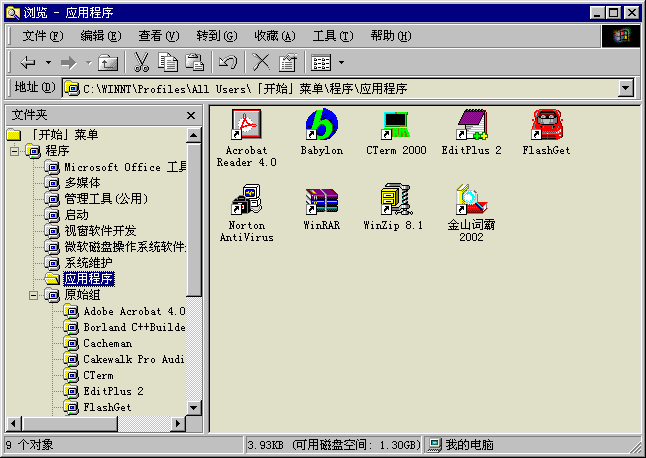Delete selected item with X icon

(261, 63)
